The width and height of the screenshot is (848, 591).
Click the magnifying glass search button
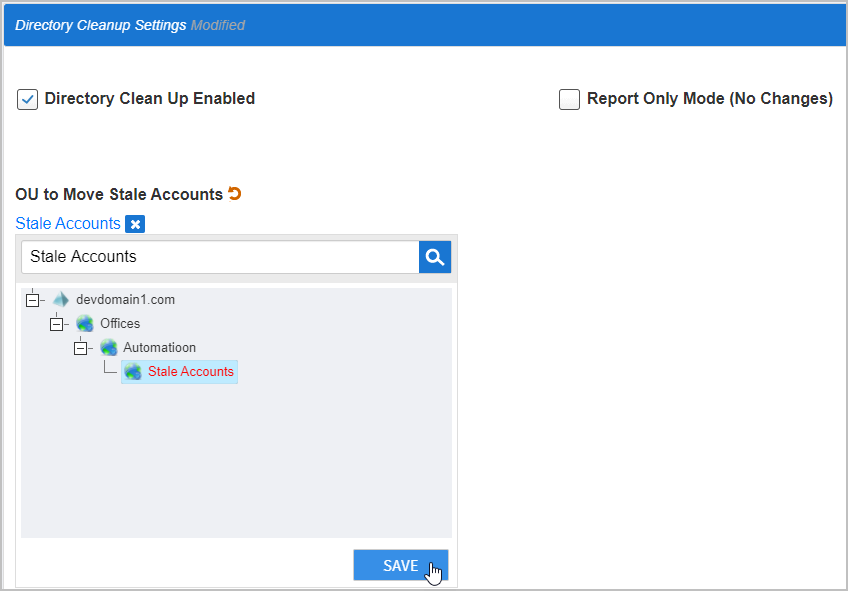tap(435, 257)
